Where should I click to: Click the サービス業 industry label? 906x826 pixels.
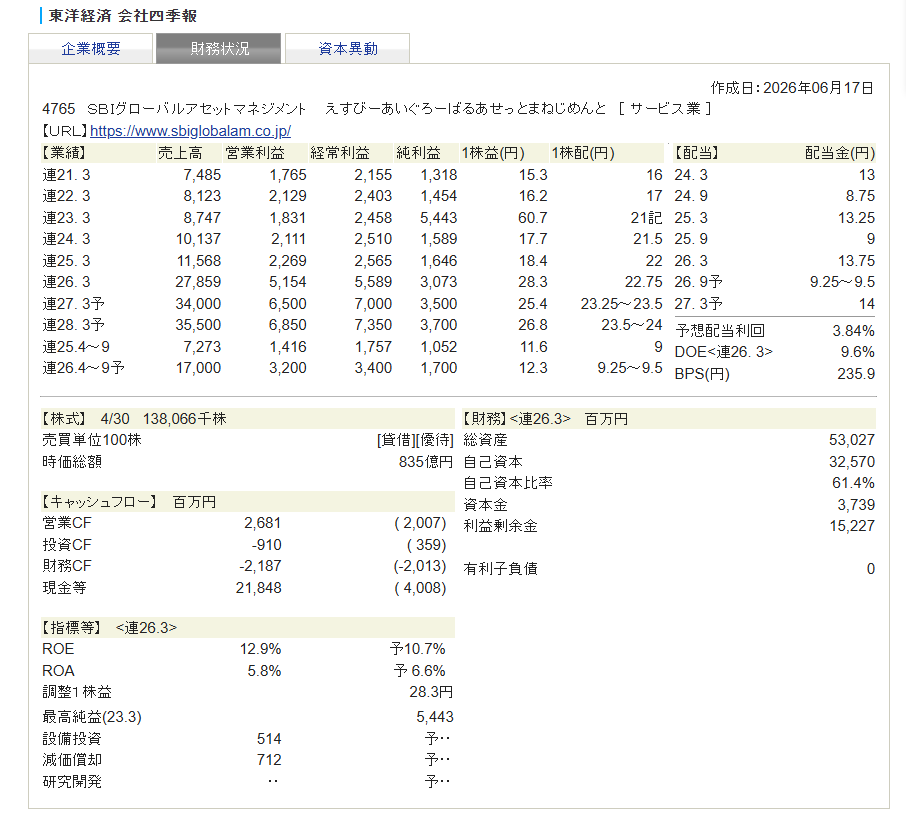(x=665, y=109)
